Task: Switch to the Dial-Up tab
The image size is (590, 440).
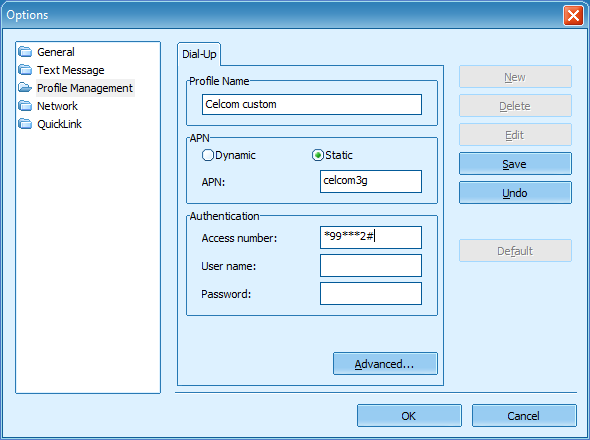Action: pos(199,54)
